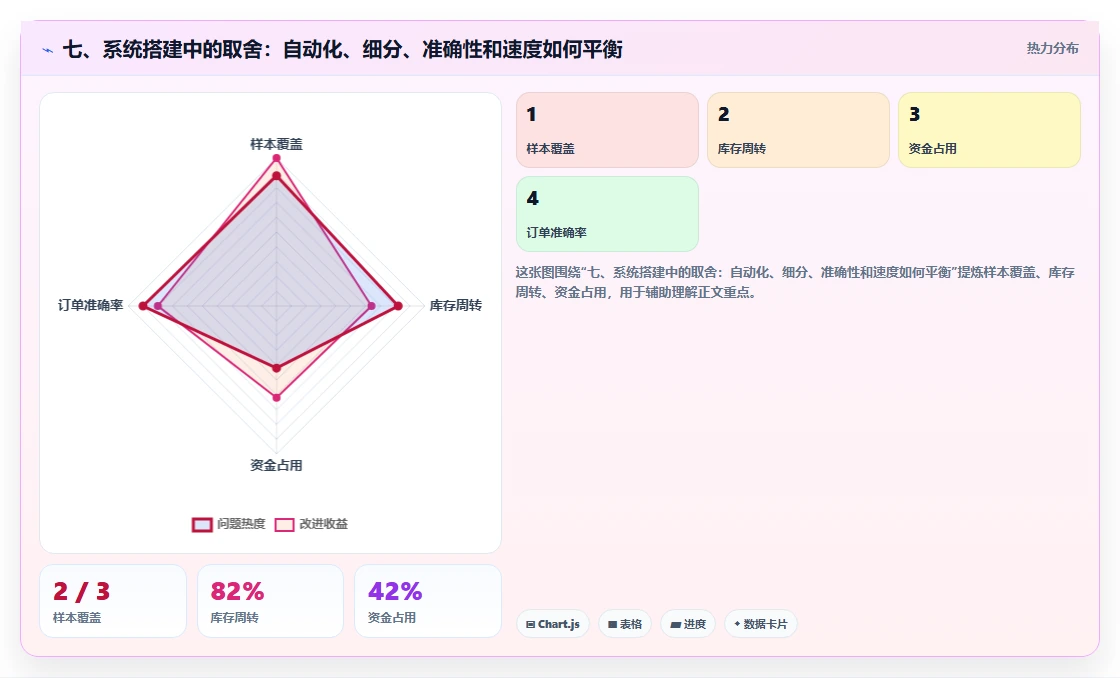Click the 82% 库存周转 stat card
This screenshot has height=678, width=1120.
(270, 601)
